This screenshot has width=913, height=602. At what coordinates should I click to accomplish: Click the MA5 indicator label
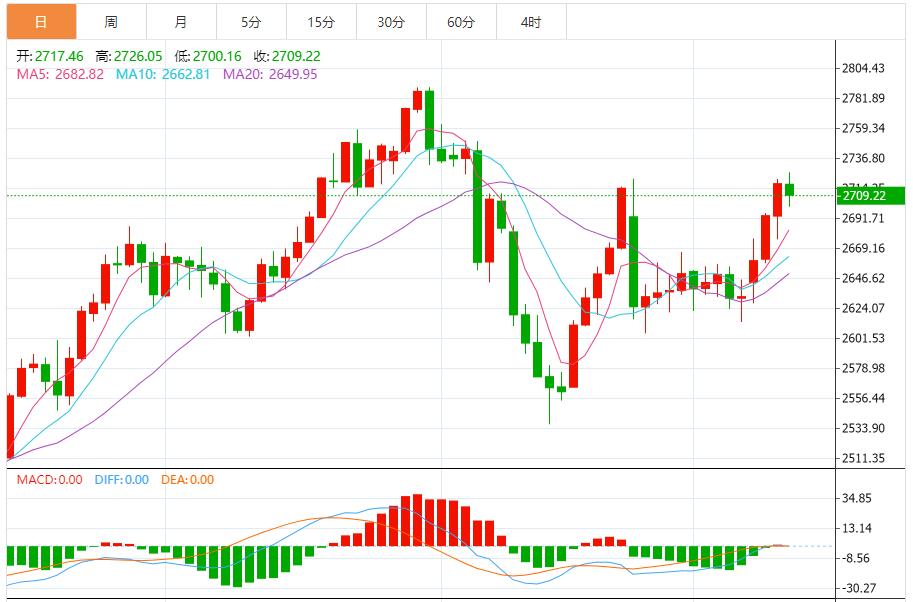tap(60, 74)
